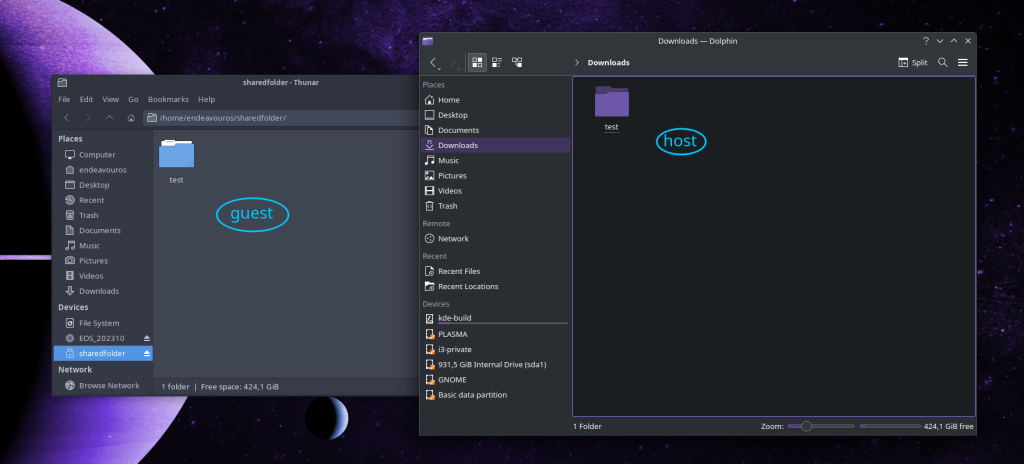Viewport: 1024px width, 464px height.
Task: Eject the EOS_202310 device in Thunar
Action: (x=147, y=339)
